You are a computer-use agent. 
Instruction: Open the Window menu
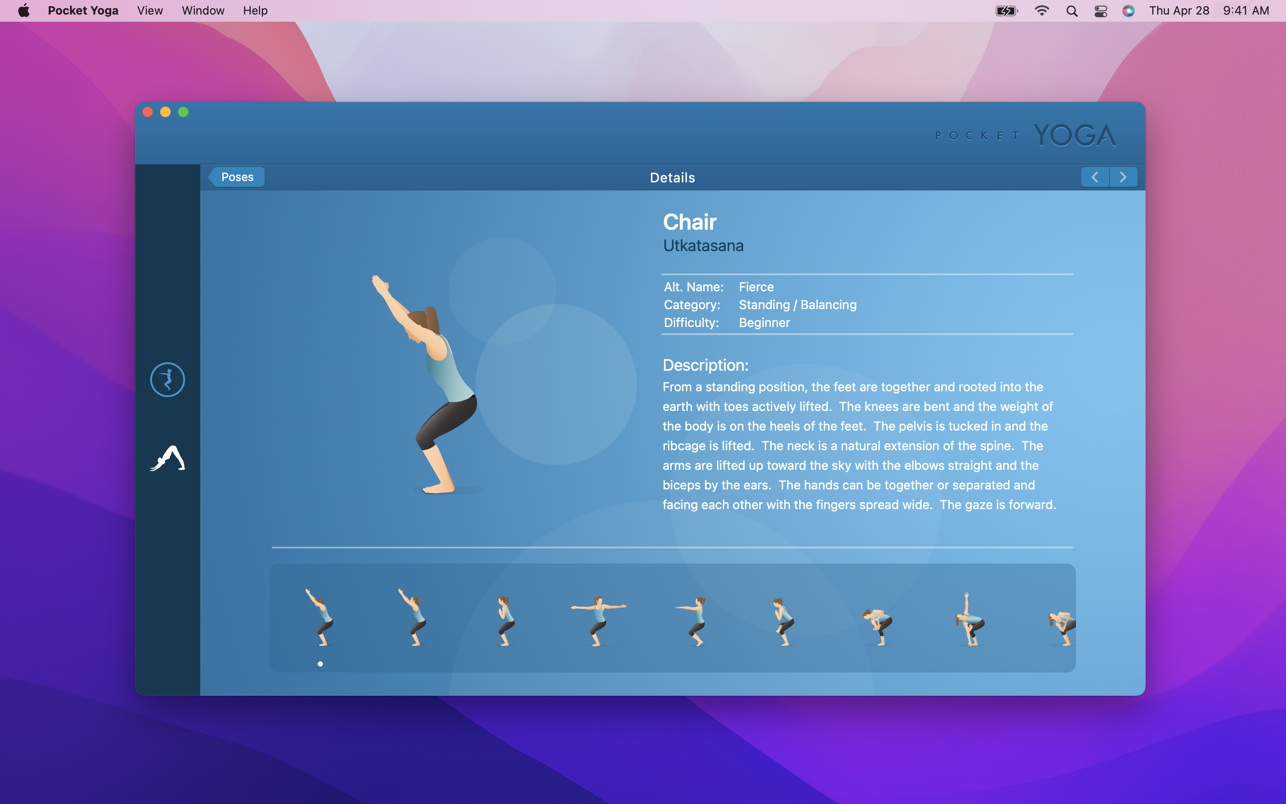[203, 11]
